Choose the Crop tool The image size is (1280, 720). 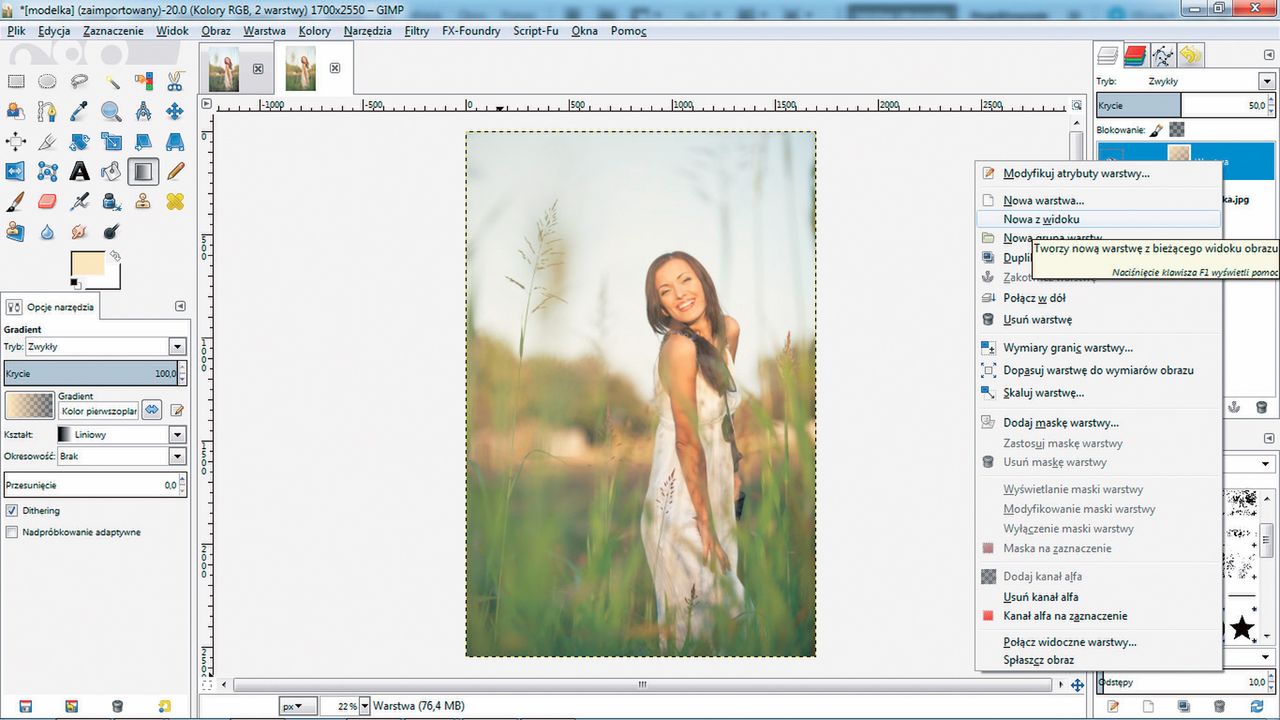tap(47, 141)
